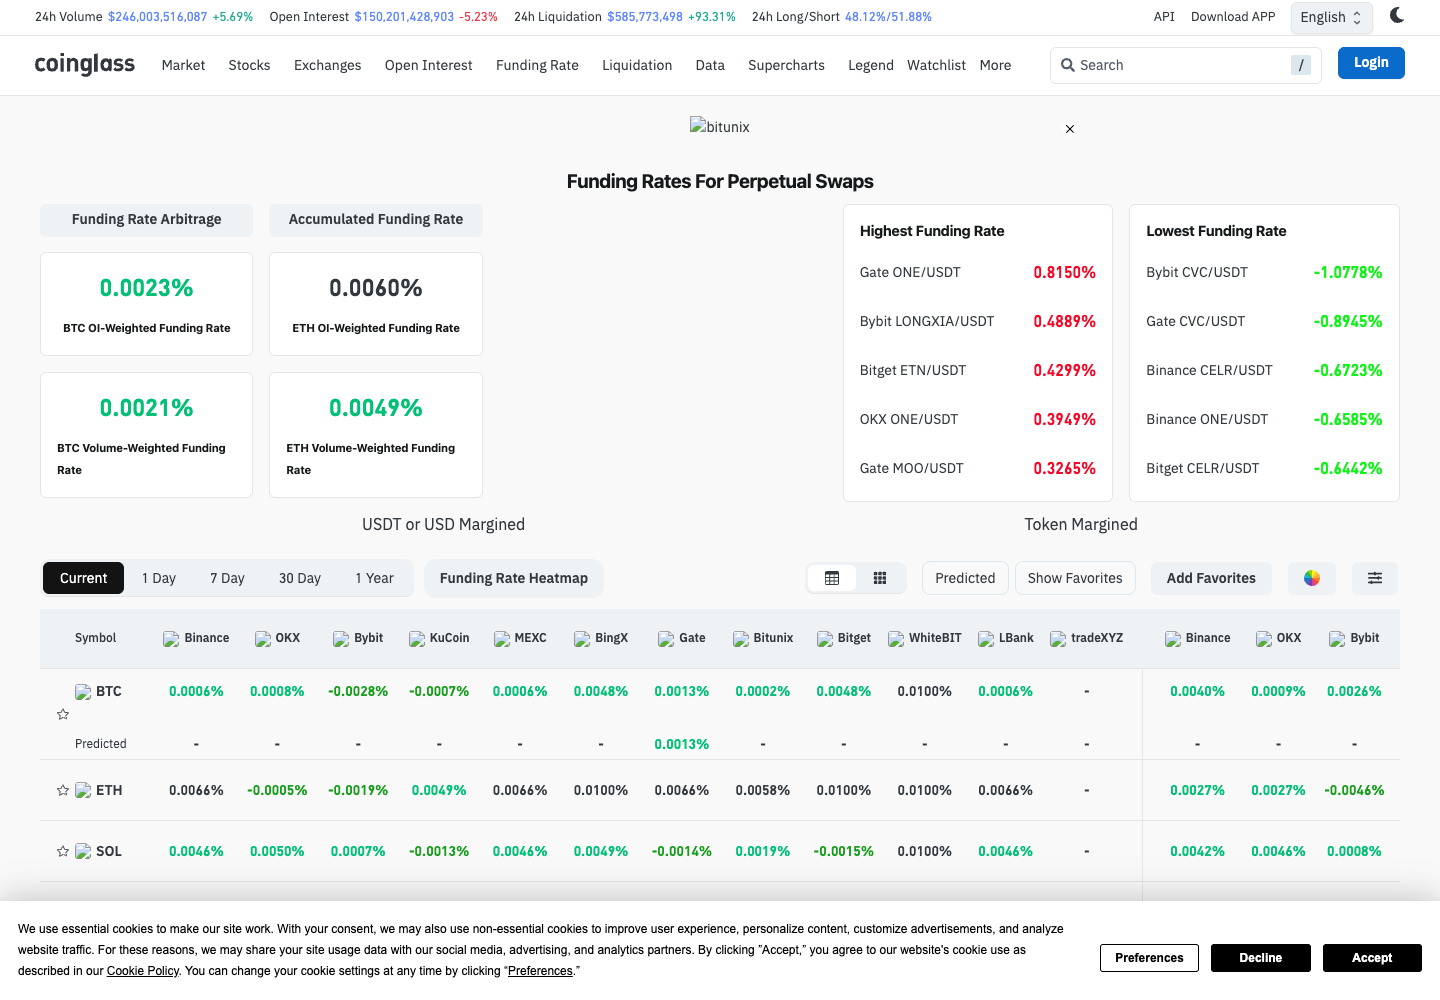1440x1000 pixels.
Task: Click the BTC coin icon
Action: pos(83,692)
